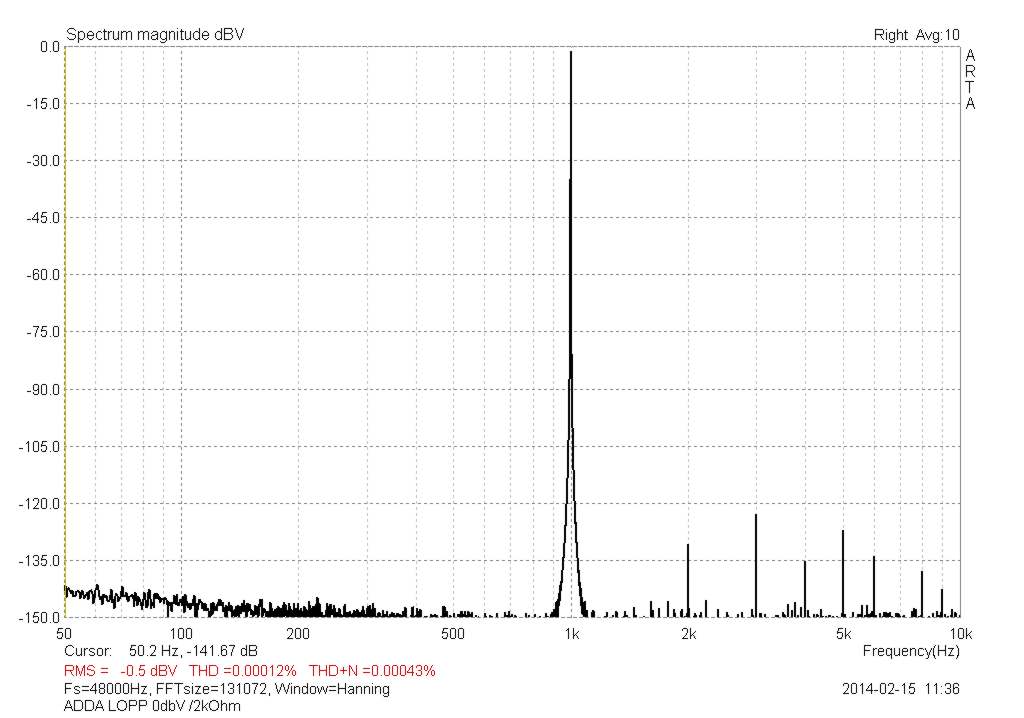
Task: Click the 3 kHz third harmonic spike
Action: pos(756,564)
